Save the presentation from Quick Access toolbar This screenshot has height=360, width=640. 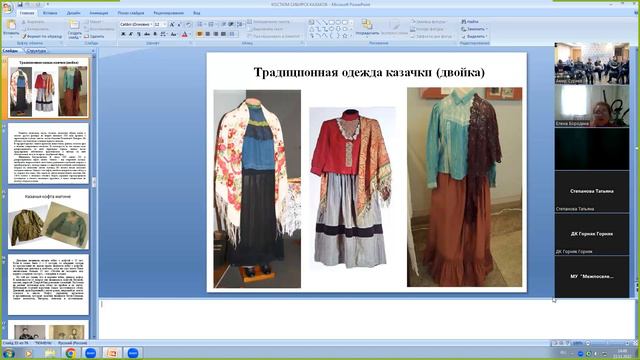[x=20, y=4]
